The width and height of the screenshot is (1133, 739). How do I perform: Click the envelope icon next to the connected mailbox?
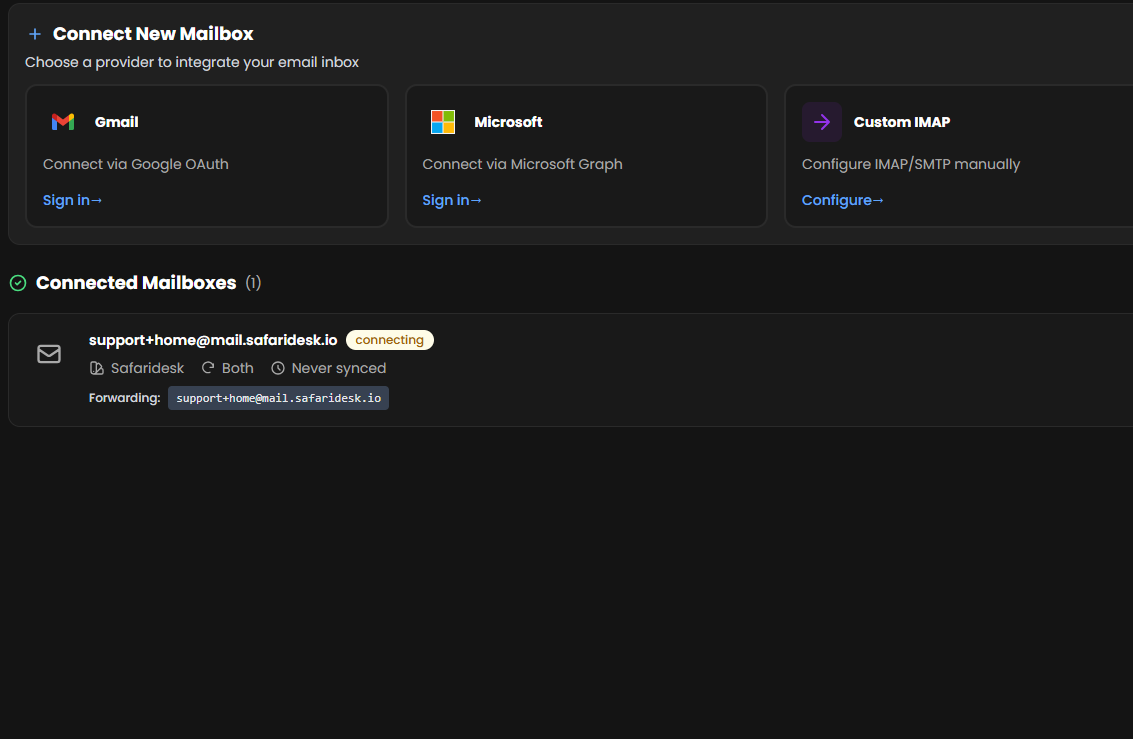point(48,354)
